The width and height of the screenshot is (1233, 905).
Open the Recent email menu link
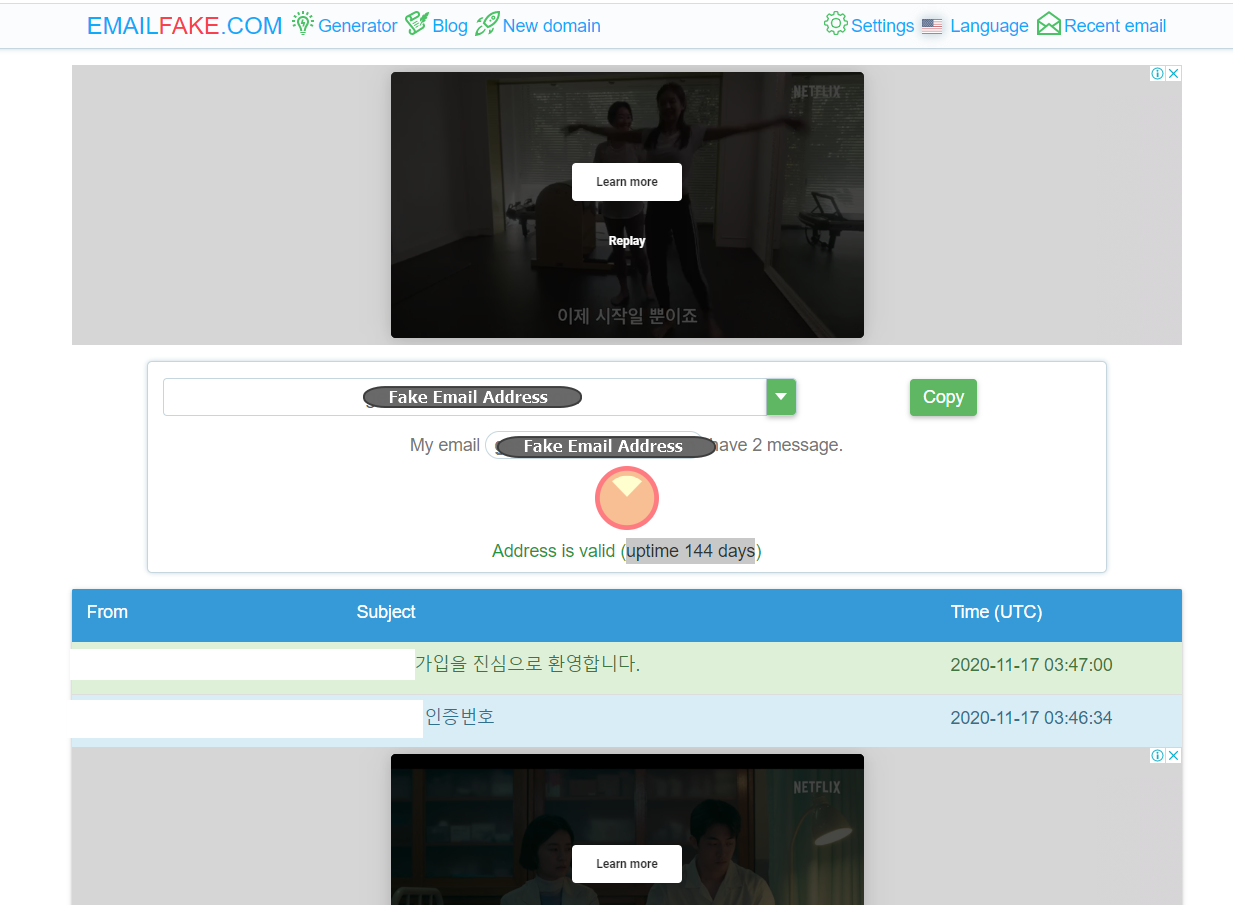coord(1115,26)
